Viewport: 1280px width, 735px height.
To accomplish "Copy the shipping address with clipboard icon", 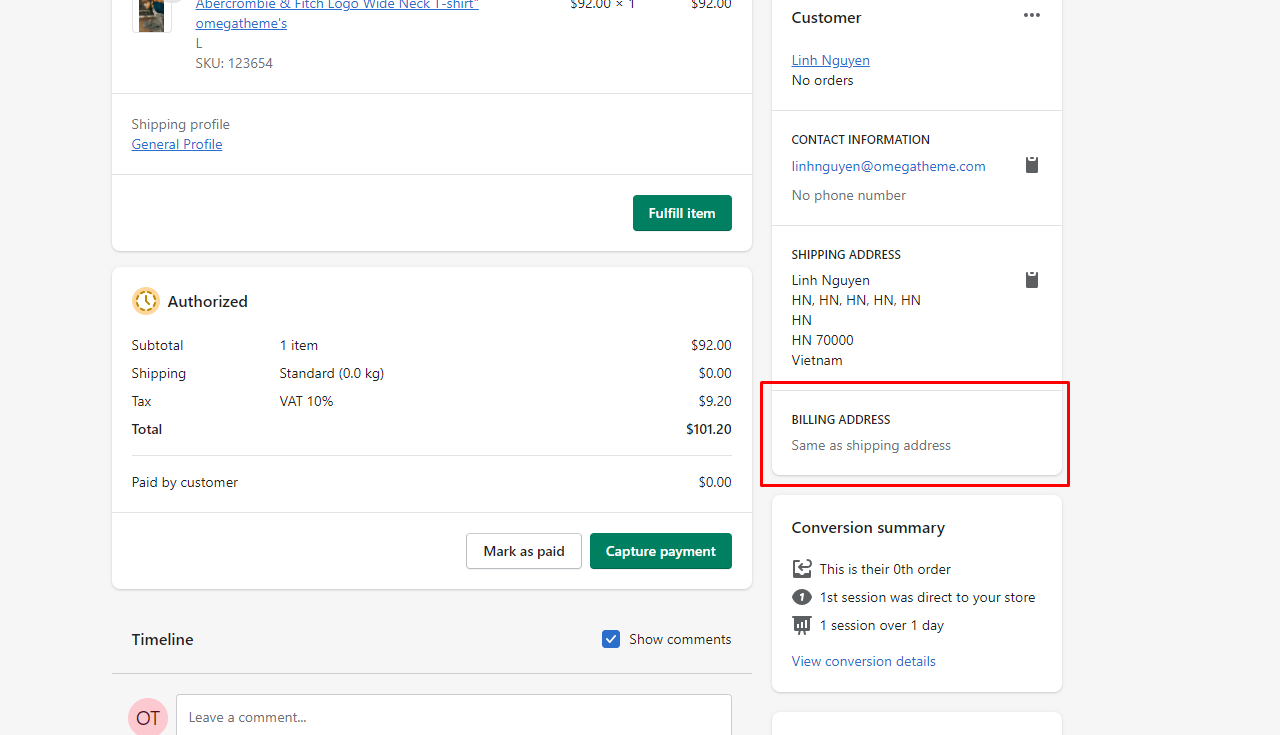I will (x=1032, y=280).
